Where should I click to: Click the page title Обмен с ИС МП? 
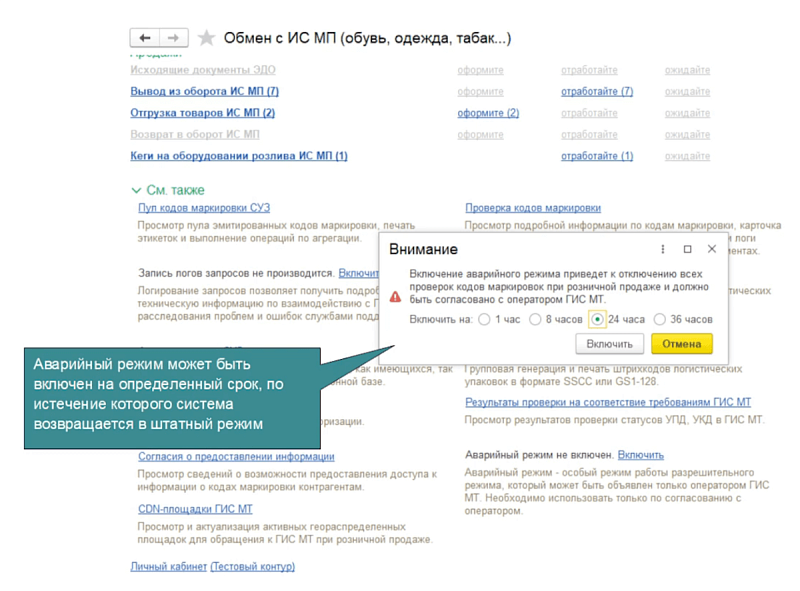pos(367,38)
